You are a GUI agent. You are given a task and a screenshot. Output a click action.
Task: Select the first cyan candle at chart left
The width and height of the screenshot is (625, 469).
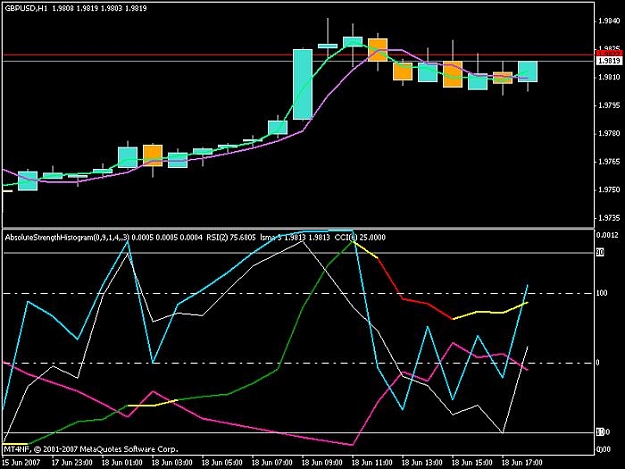click(28, 181)
